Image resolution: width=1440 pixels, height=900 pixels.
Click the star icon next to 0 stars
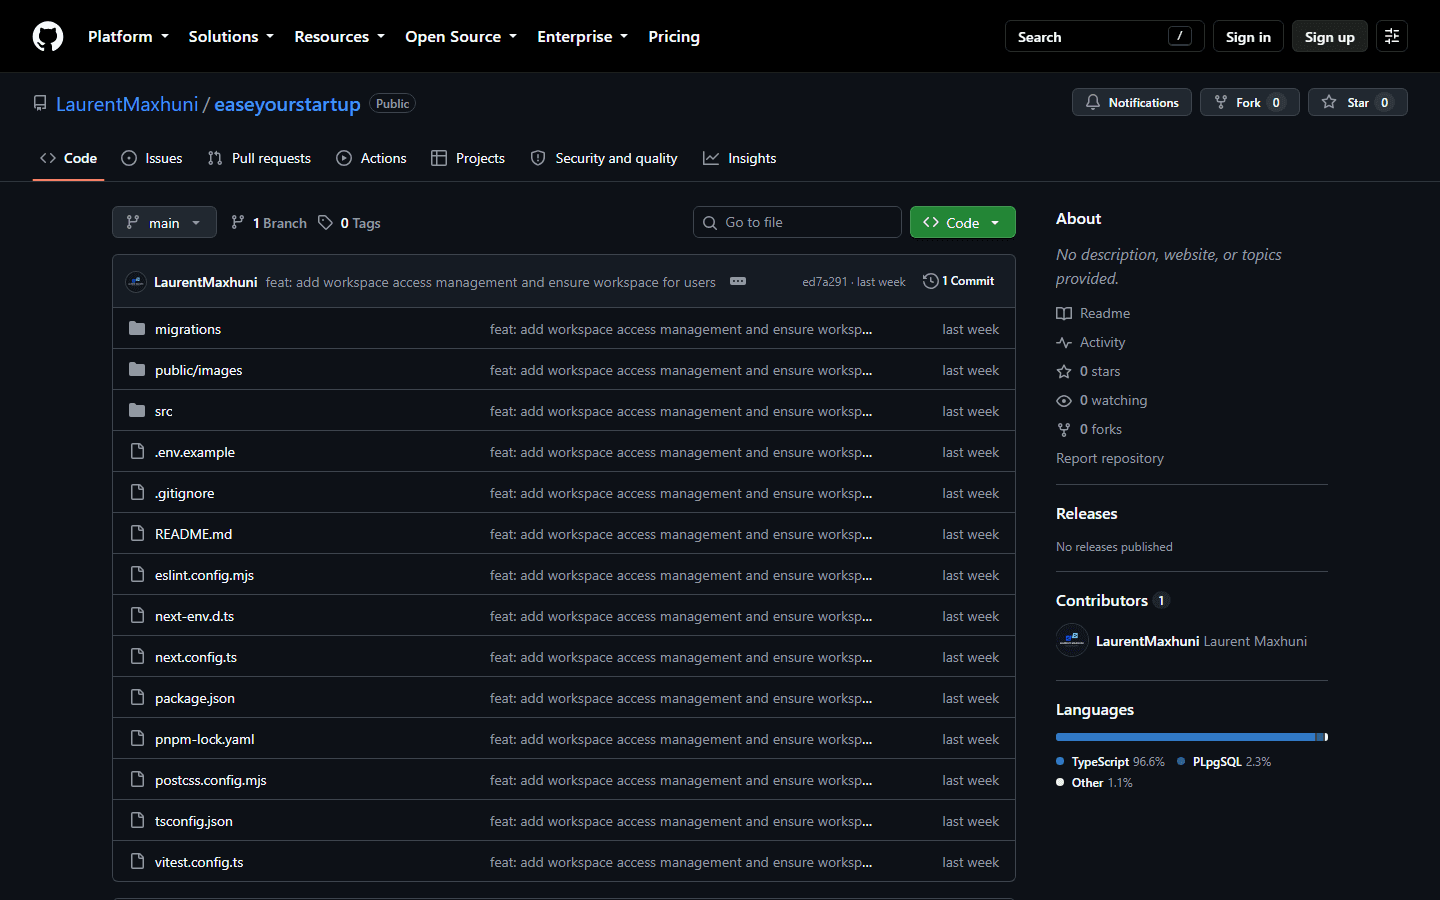click(x=1064, y=371)
